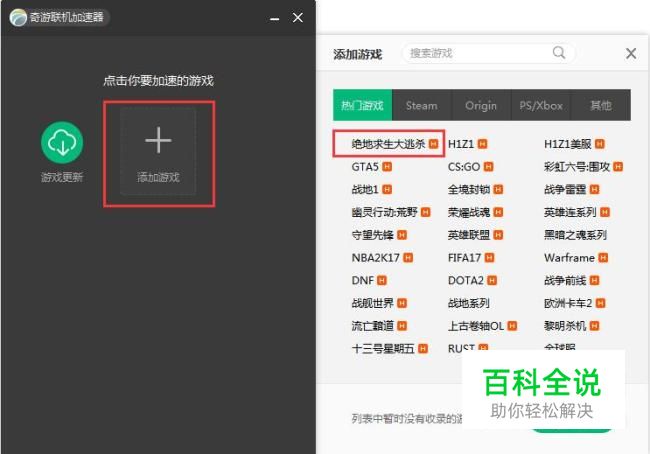650x454 pixels.
Task: Click the H badge next to 战地1
Action: 387,189
